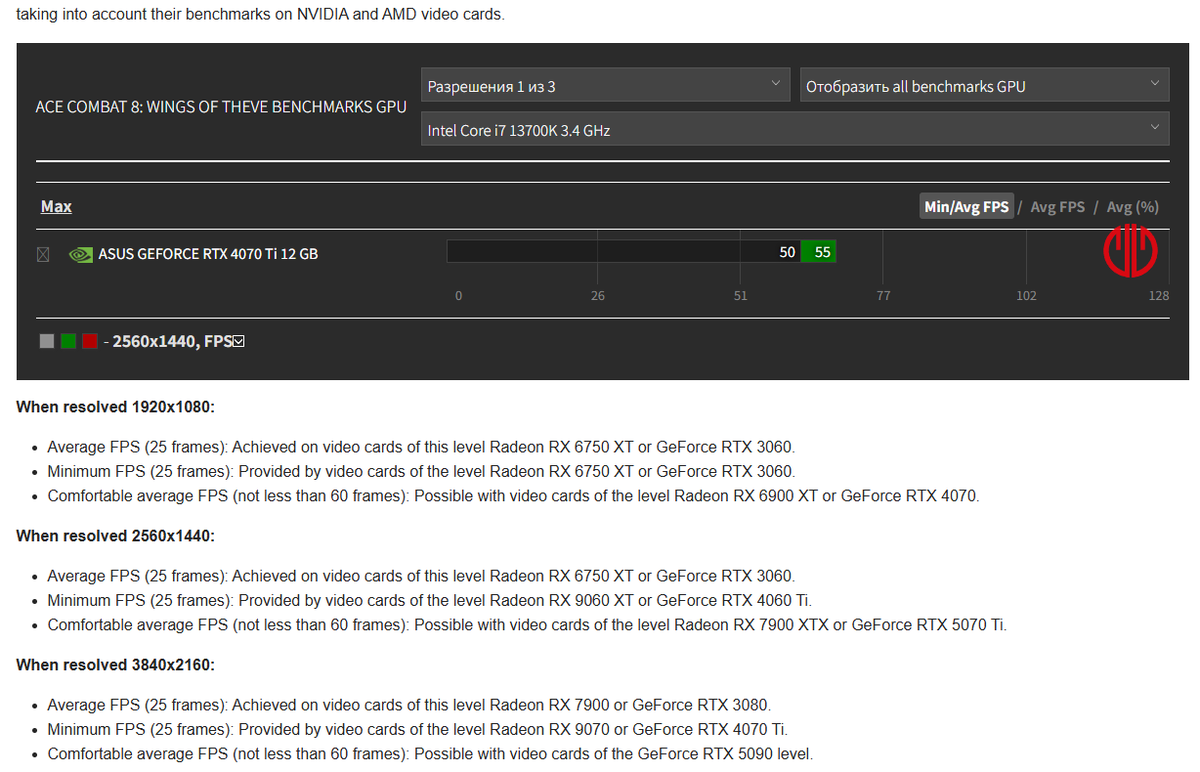The width and height of the screenshot is (1200, 772).
Task: Click the axis value 51
Action: (740, 296)
